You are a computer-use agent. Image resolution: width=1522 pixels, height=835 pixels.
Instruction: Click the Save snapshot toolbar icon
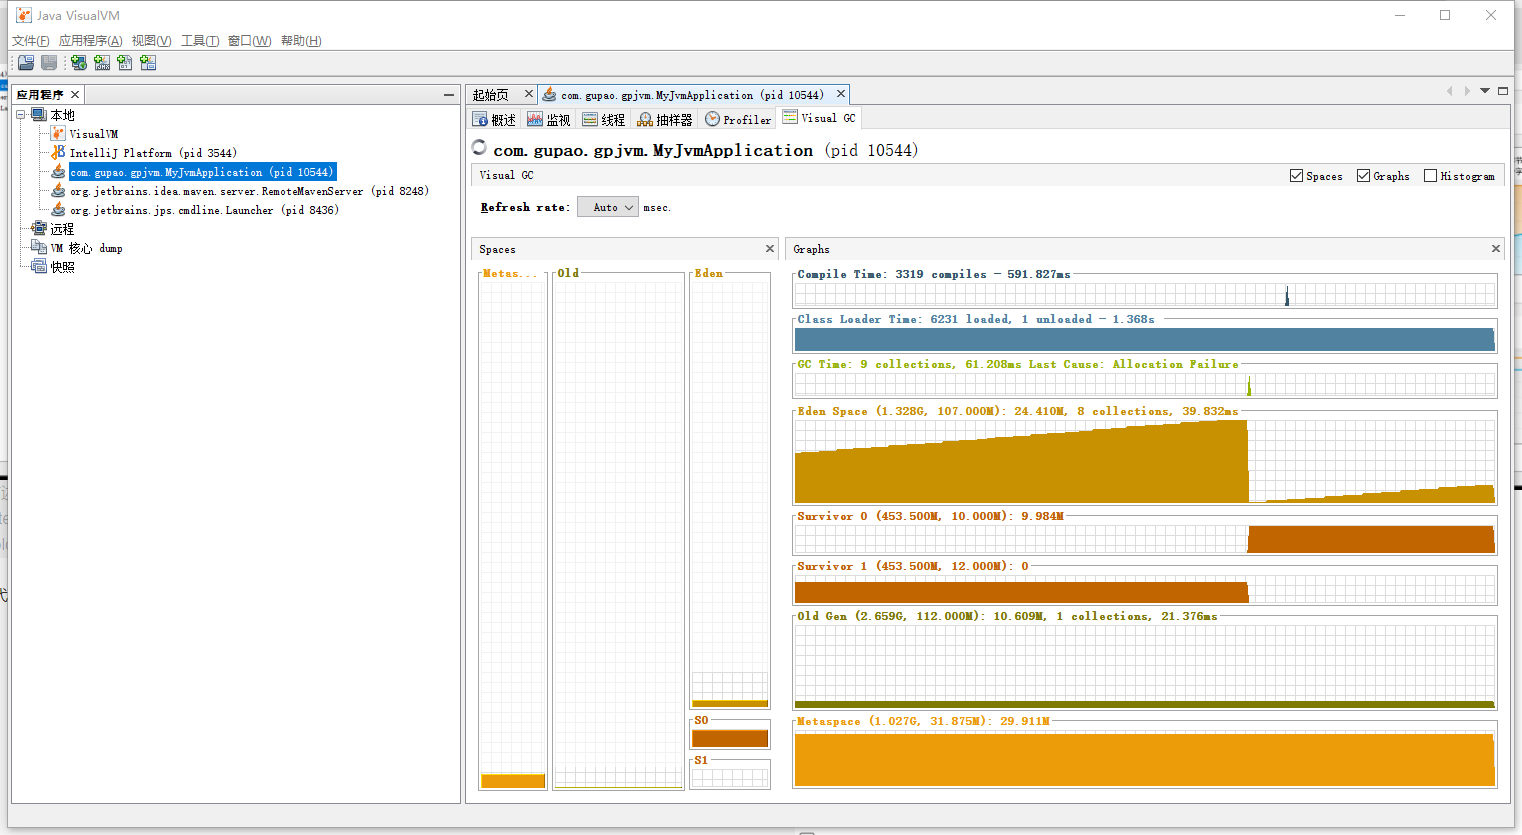tap(49, 62)
